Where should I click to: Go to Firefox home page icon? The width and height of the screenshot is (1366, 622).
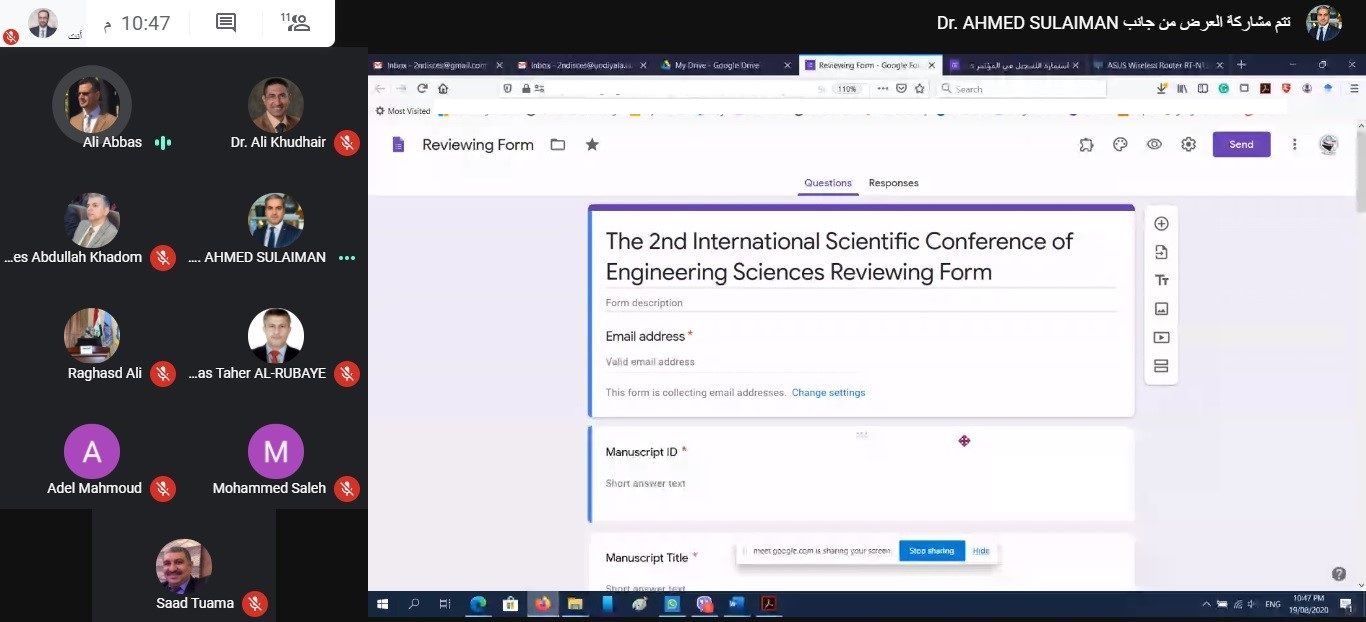(443, 88)
